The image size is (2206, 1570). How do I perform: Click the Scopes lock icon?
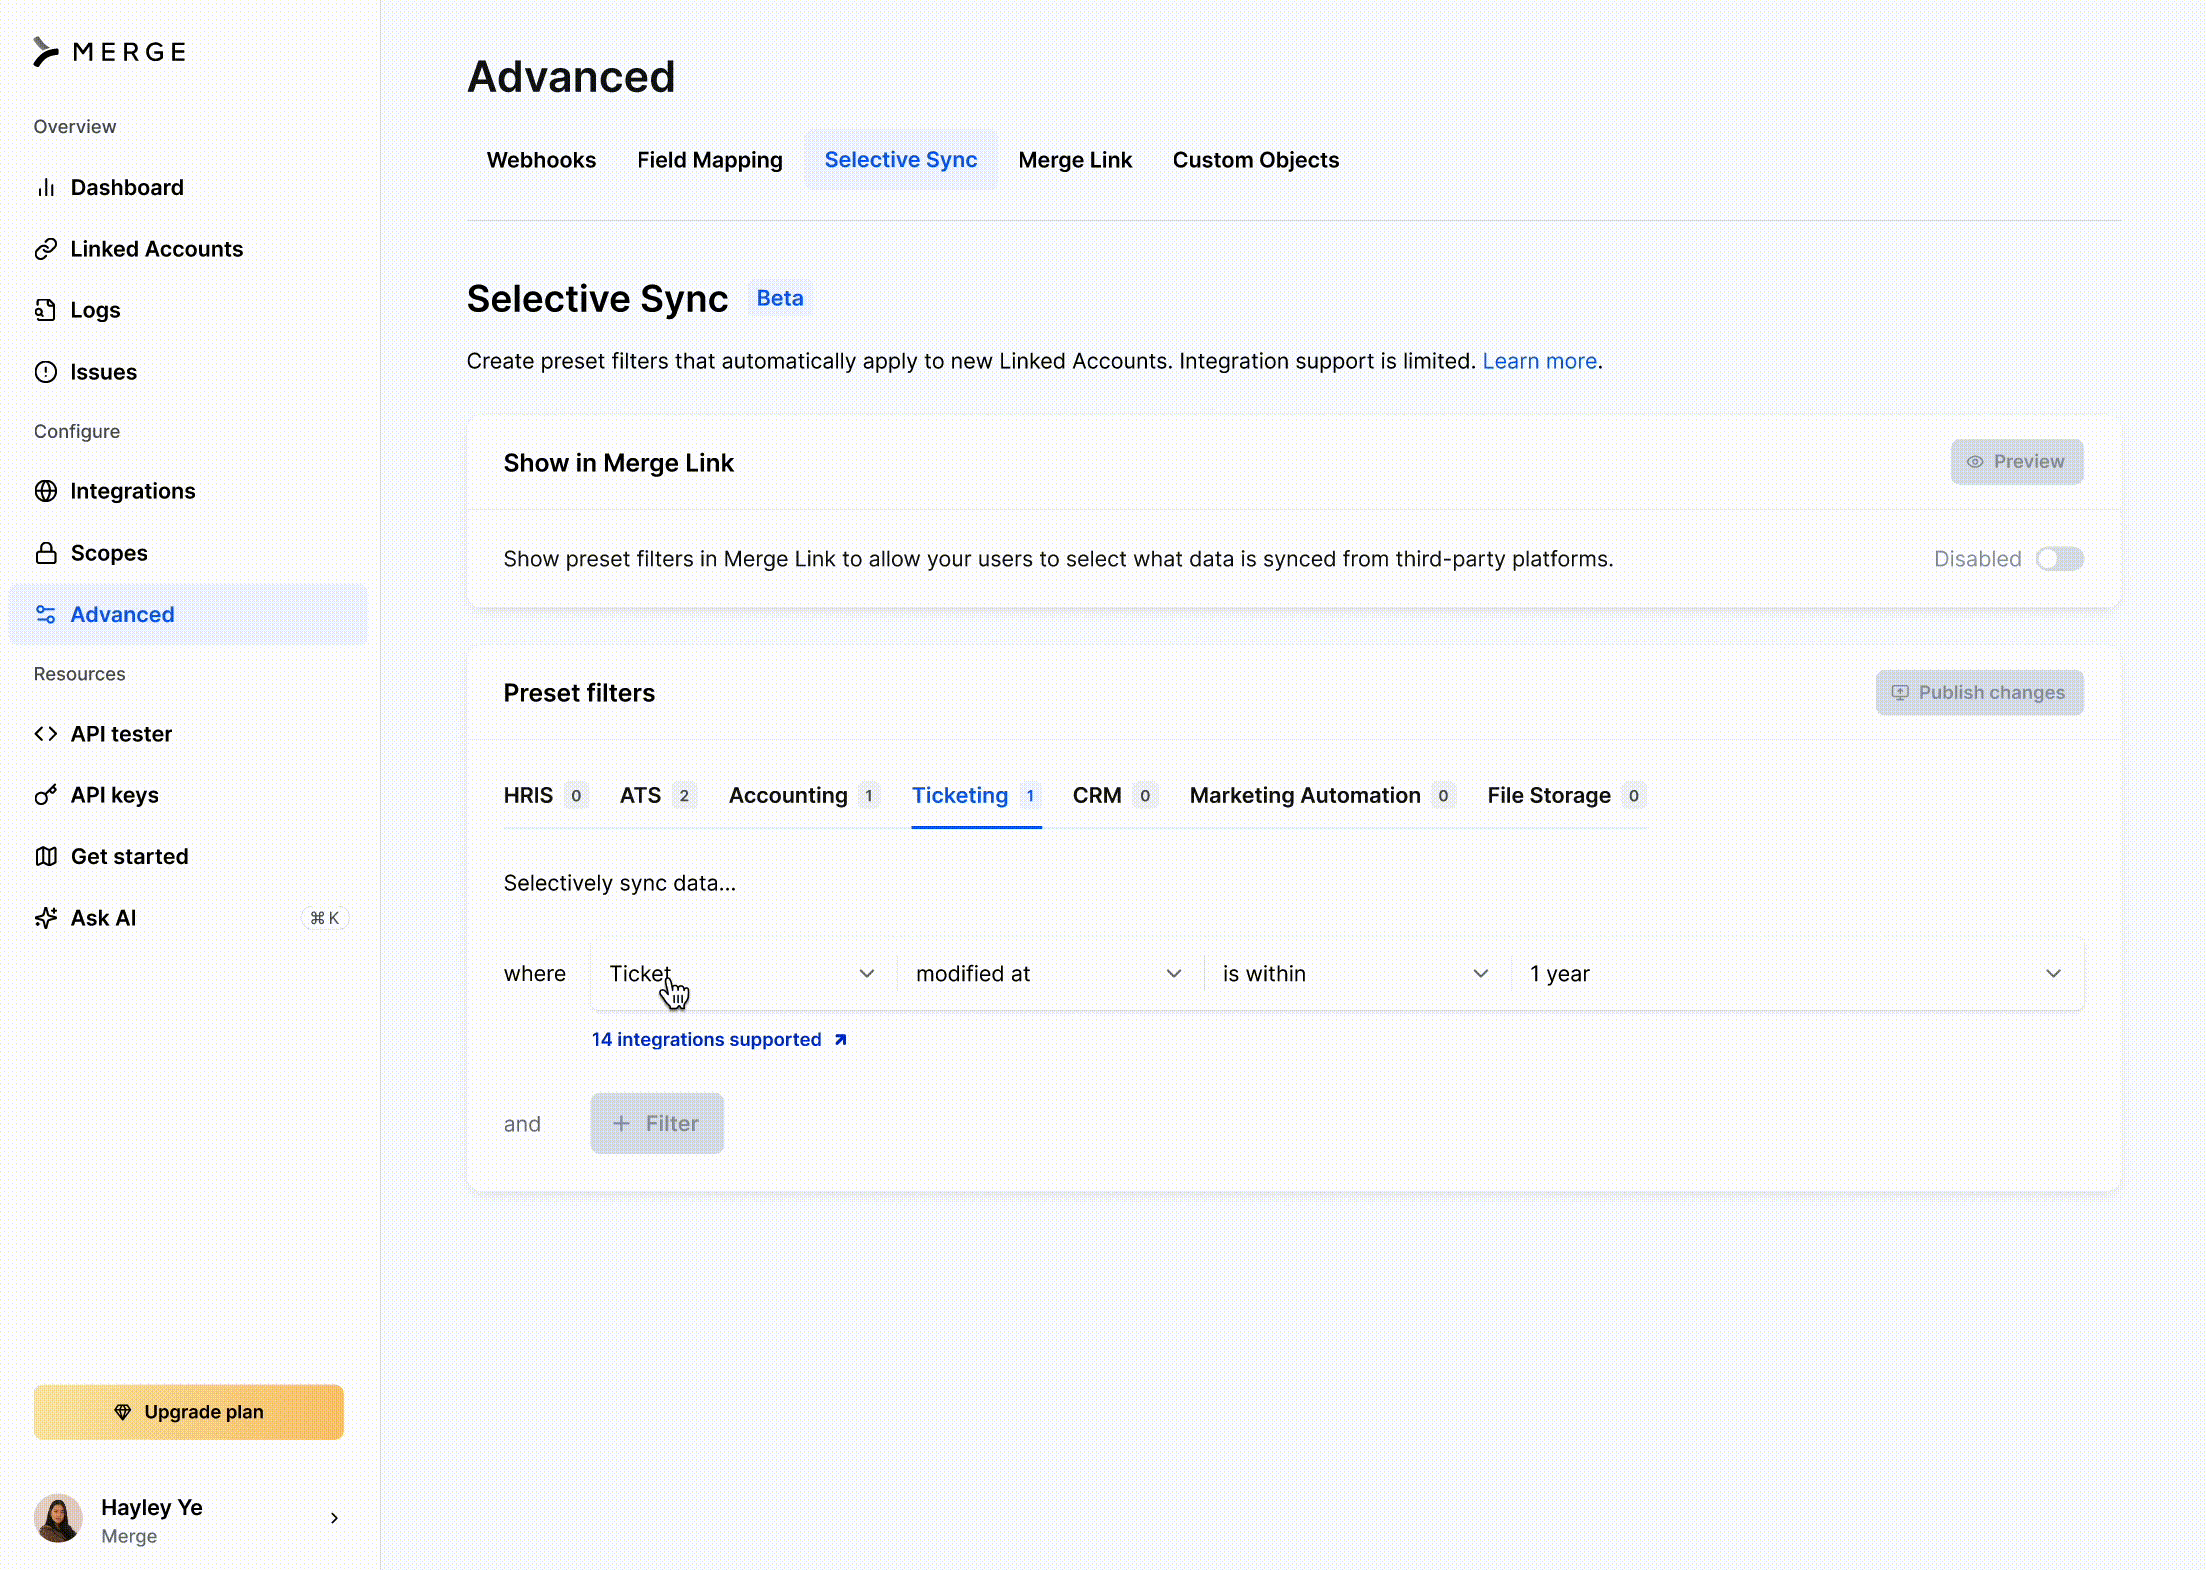pyautogui.click(x=46, y=553)
